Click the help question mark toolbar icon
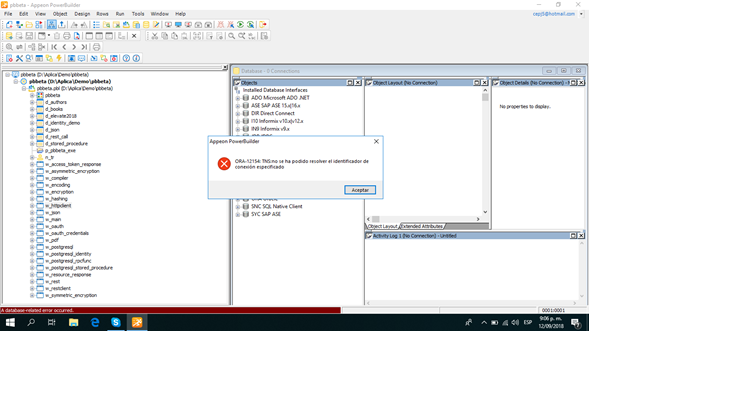This screenshot has height=412, width=739. (x=126, y=58)
